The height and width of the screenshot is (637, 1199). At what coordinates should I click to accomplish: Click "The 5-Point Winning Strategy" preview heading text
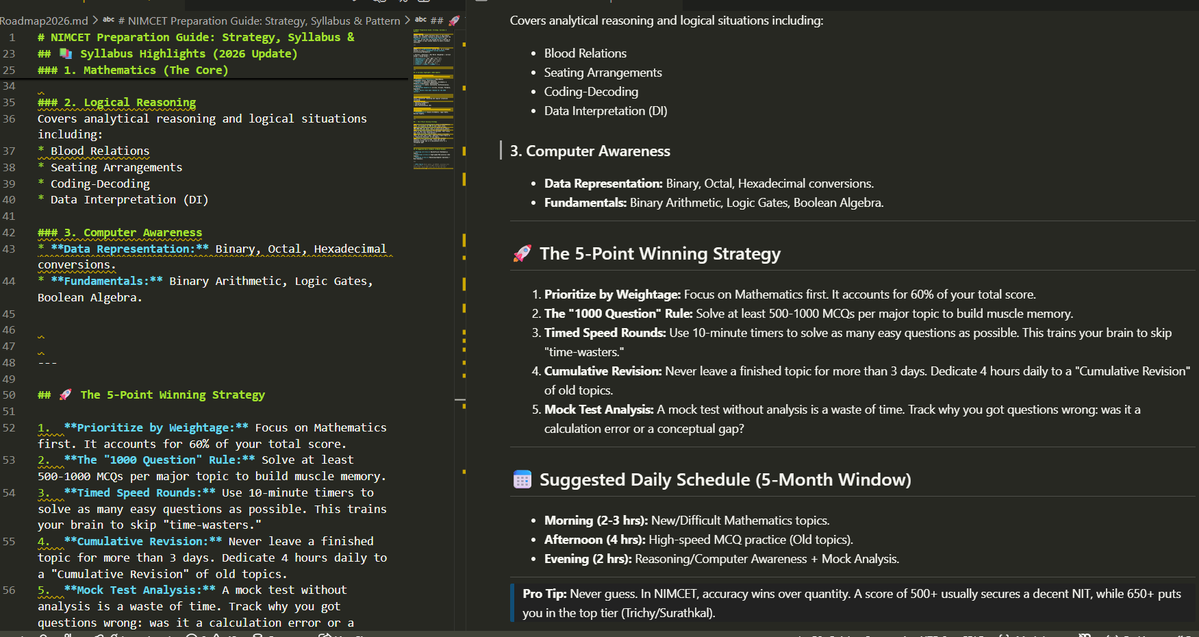coord(660,254)
